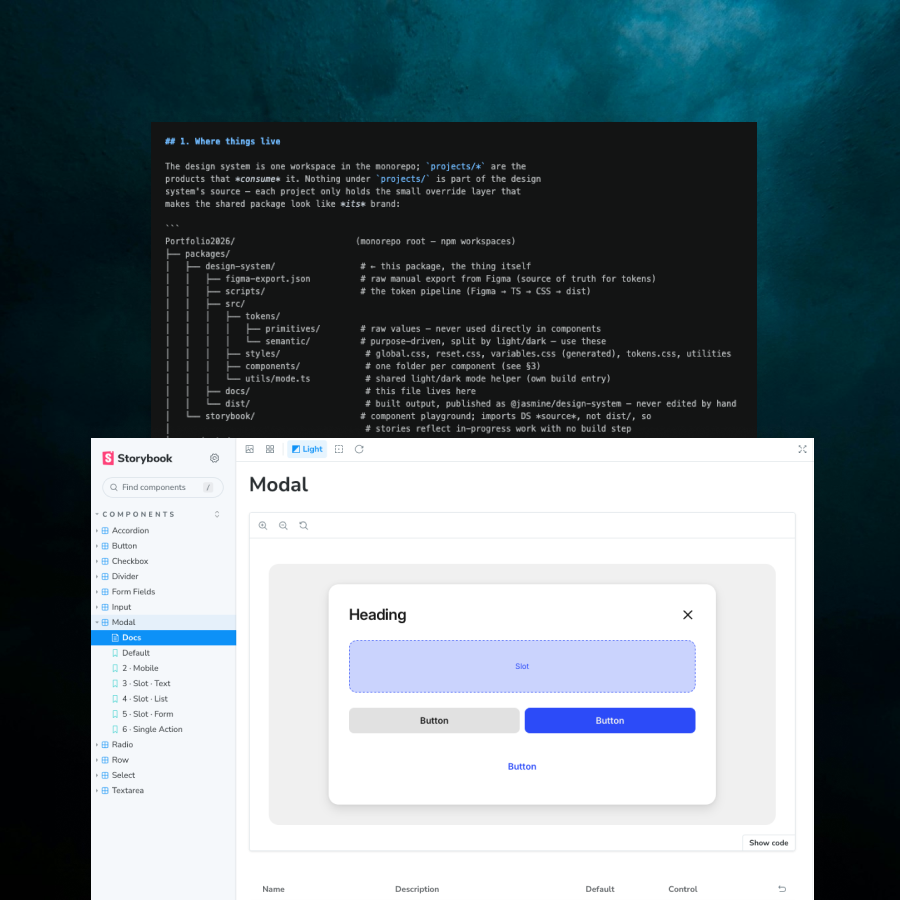Reset controls with the undo arrow icon

pos(782,889)
